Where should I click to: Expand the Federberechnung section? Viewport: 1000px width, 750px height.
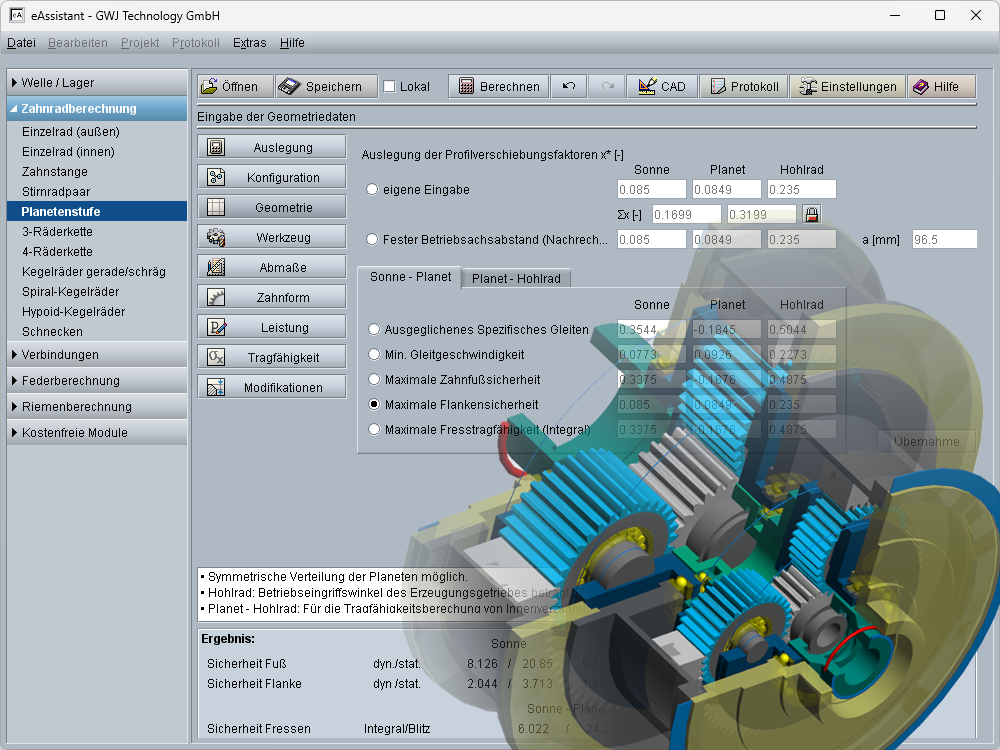pos(96,381)
